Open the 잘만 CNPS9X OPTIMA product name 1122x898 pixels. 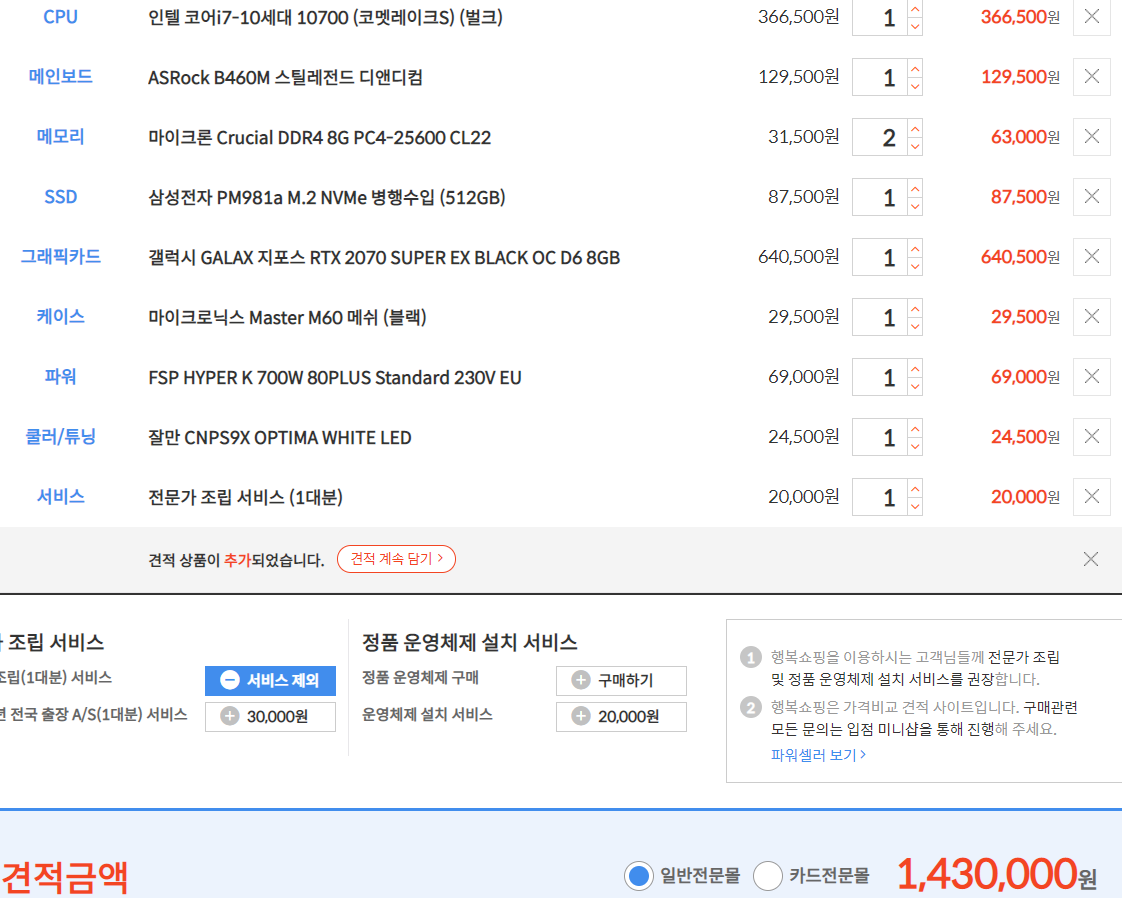(x=280, y=437)
